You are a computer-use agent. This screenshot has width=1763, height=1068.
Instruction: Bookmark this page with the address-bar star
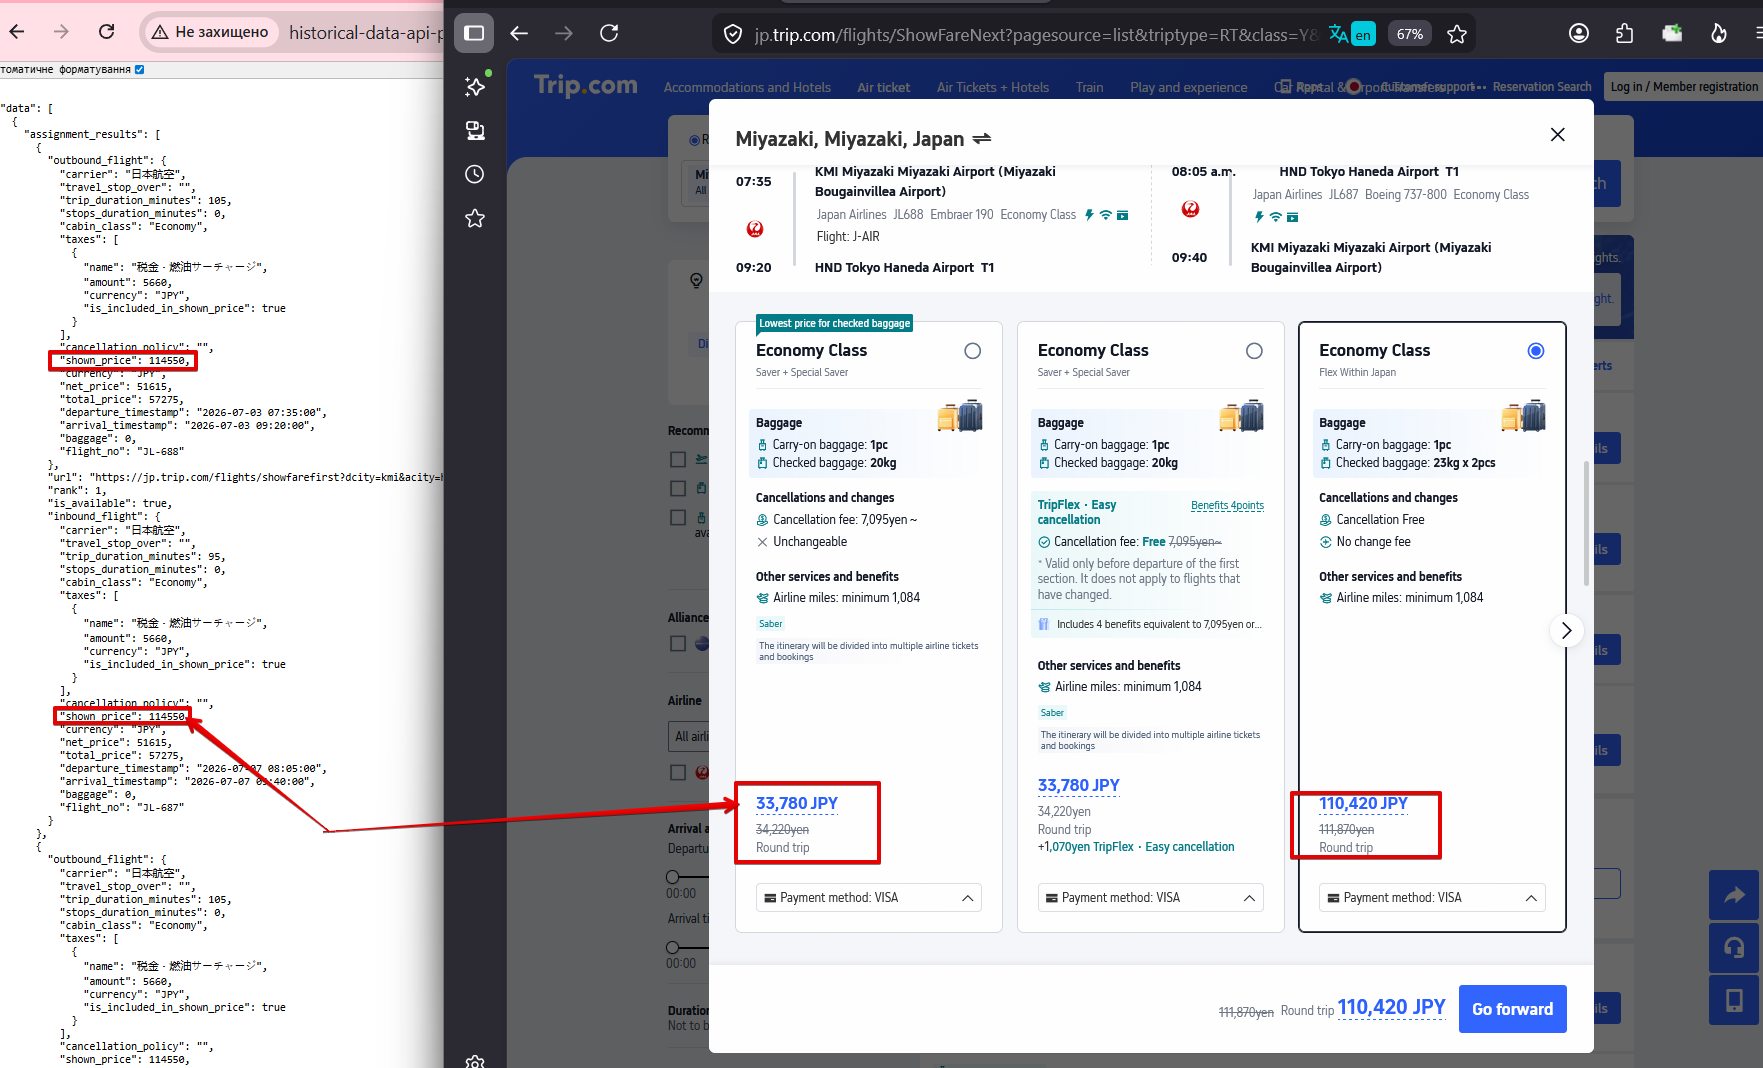(x=1457, y=34)
